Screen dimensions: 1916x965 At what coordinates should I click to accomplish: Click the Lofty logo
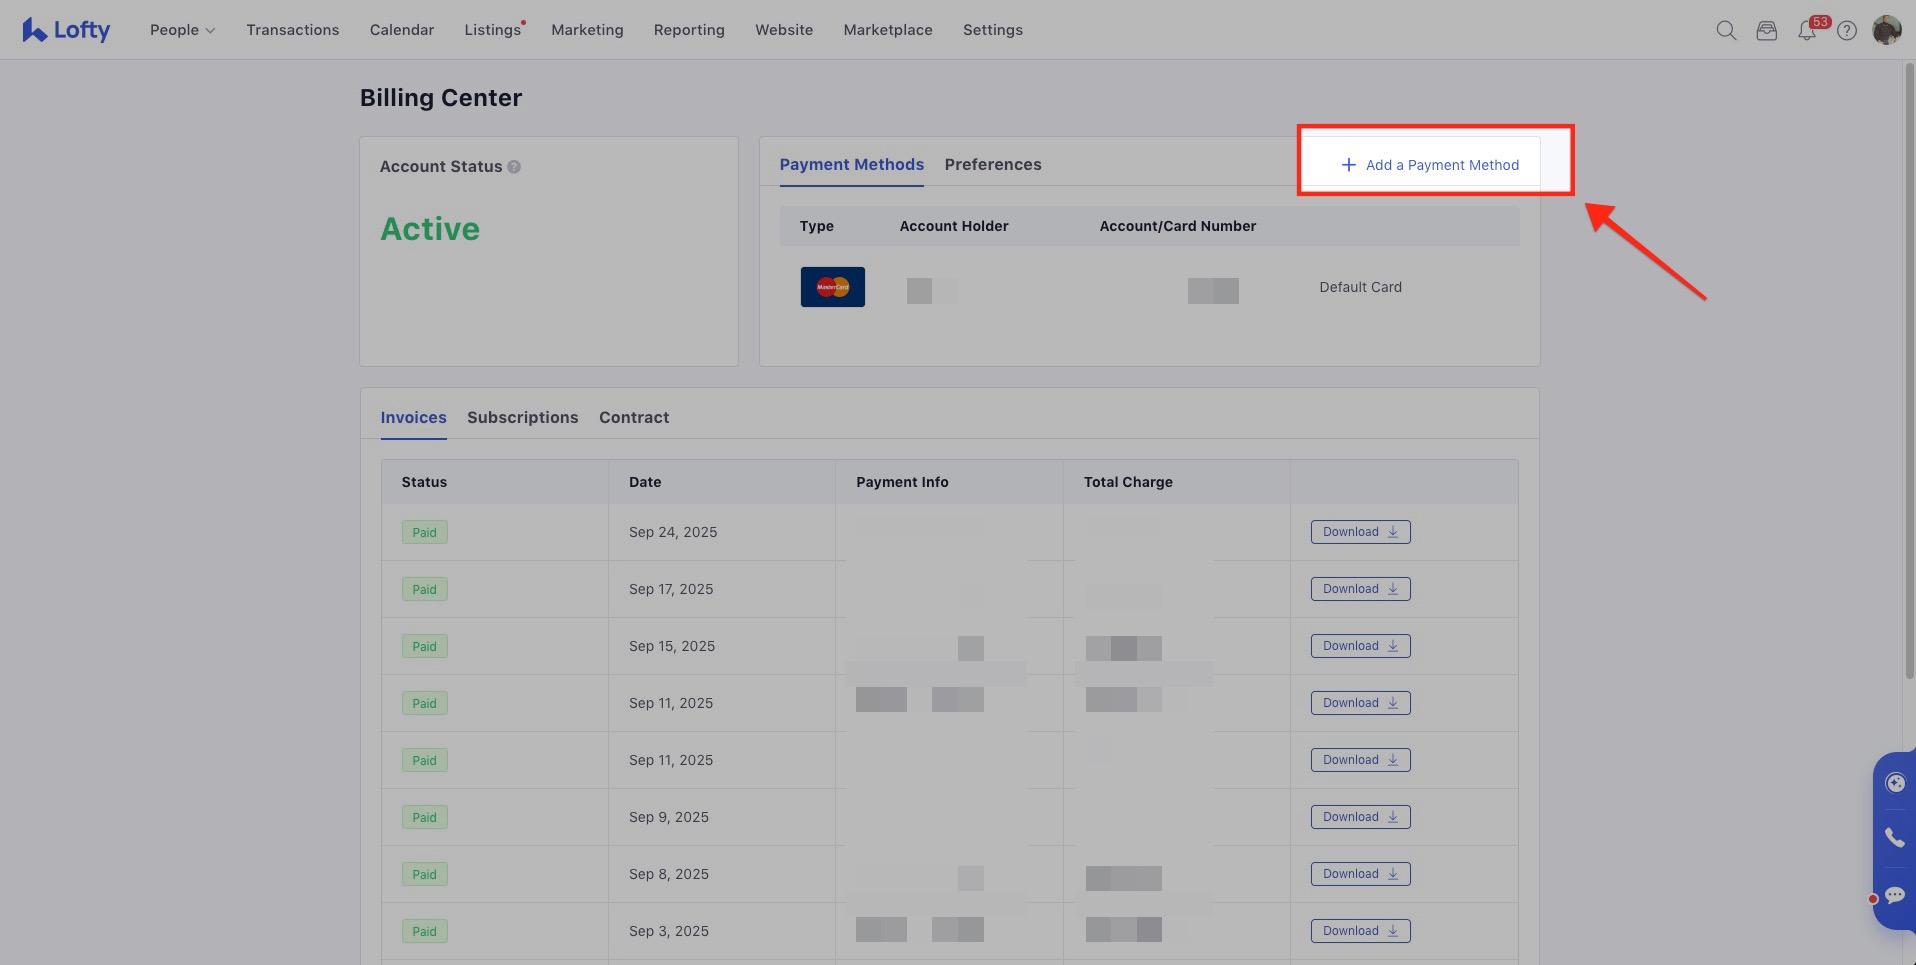66,30
